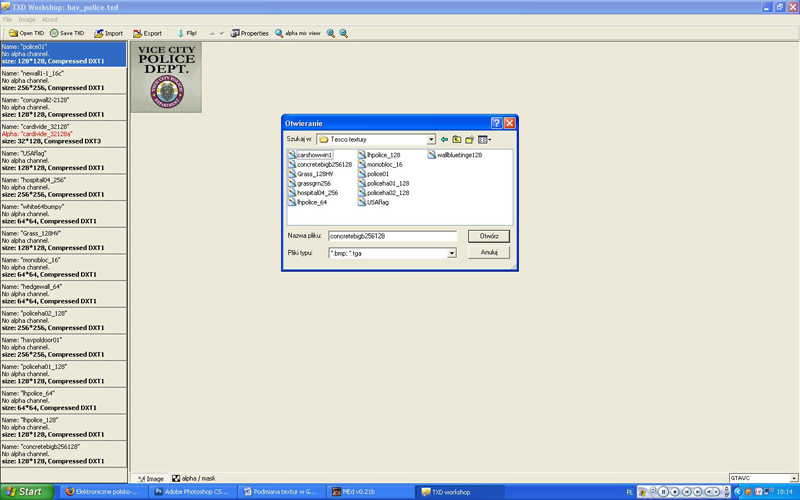Viewport: 800px width, 500px height.
Task: Click the Export texture button
Action: point(147,33)
